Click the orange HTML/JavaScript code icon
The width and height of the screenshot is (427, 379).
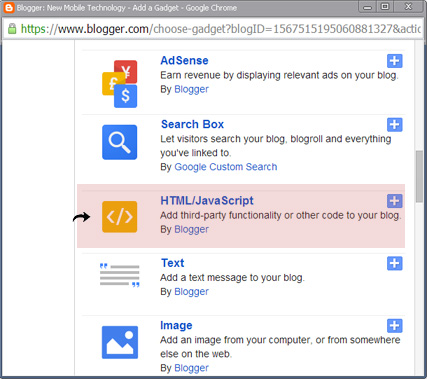pos(119,217)
